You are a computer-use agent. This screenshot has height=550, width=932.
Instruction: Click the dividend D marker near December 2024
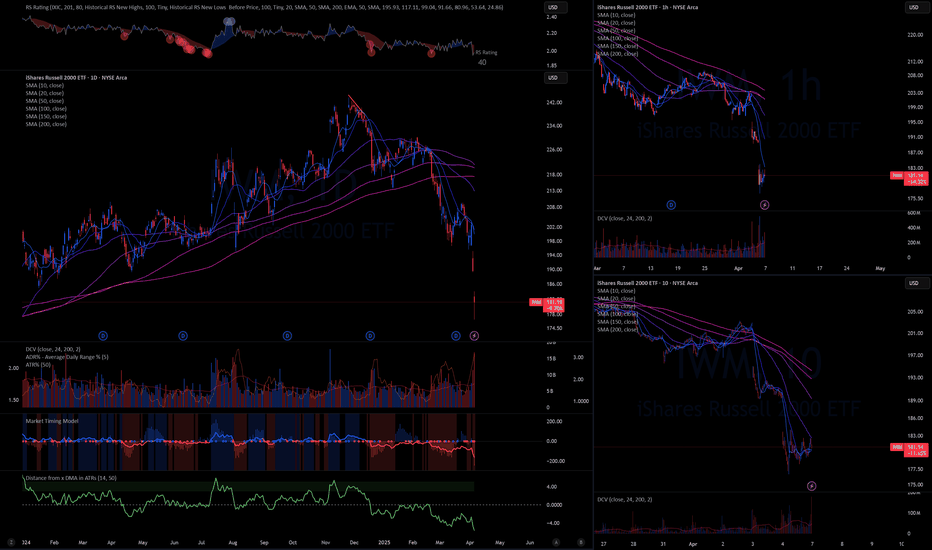tap(370, 336)
